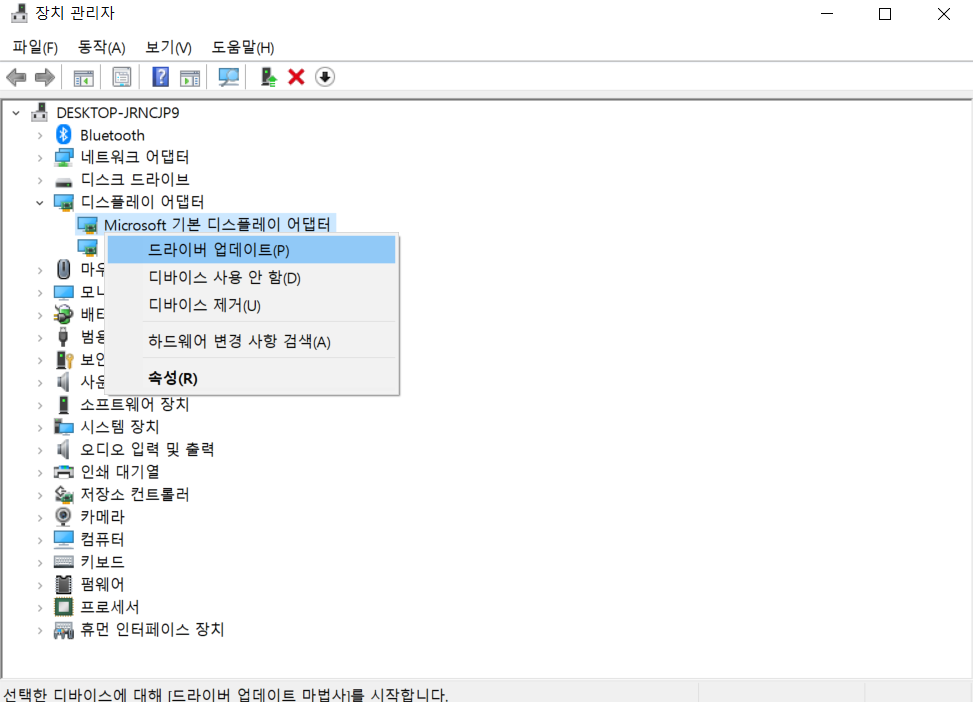Screen dimensions: 973x702
Task: Expand the 펌웨어 category
Action: [x=40, y=585]
